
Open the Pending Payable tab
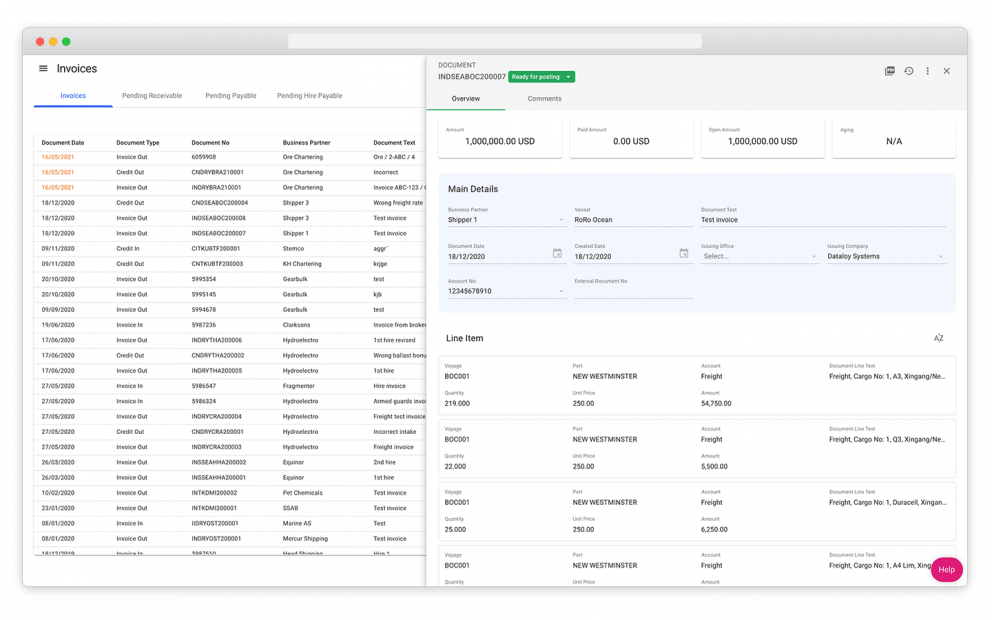point(231,95)
